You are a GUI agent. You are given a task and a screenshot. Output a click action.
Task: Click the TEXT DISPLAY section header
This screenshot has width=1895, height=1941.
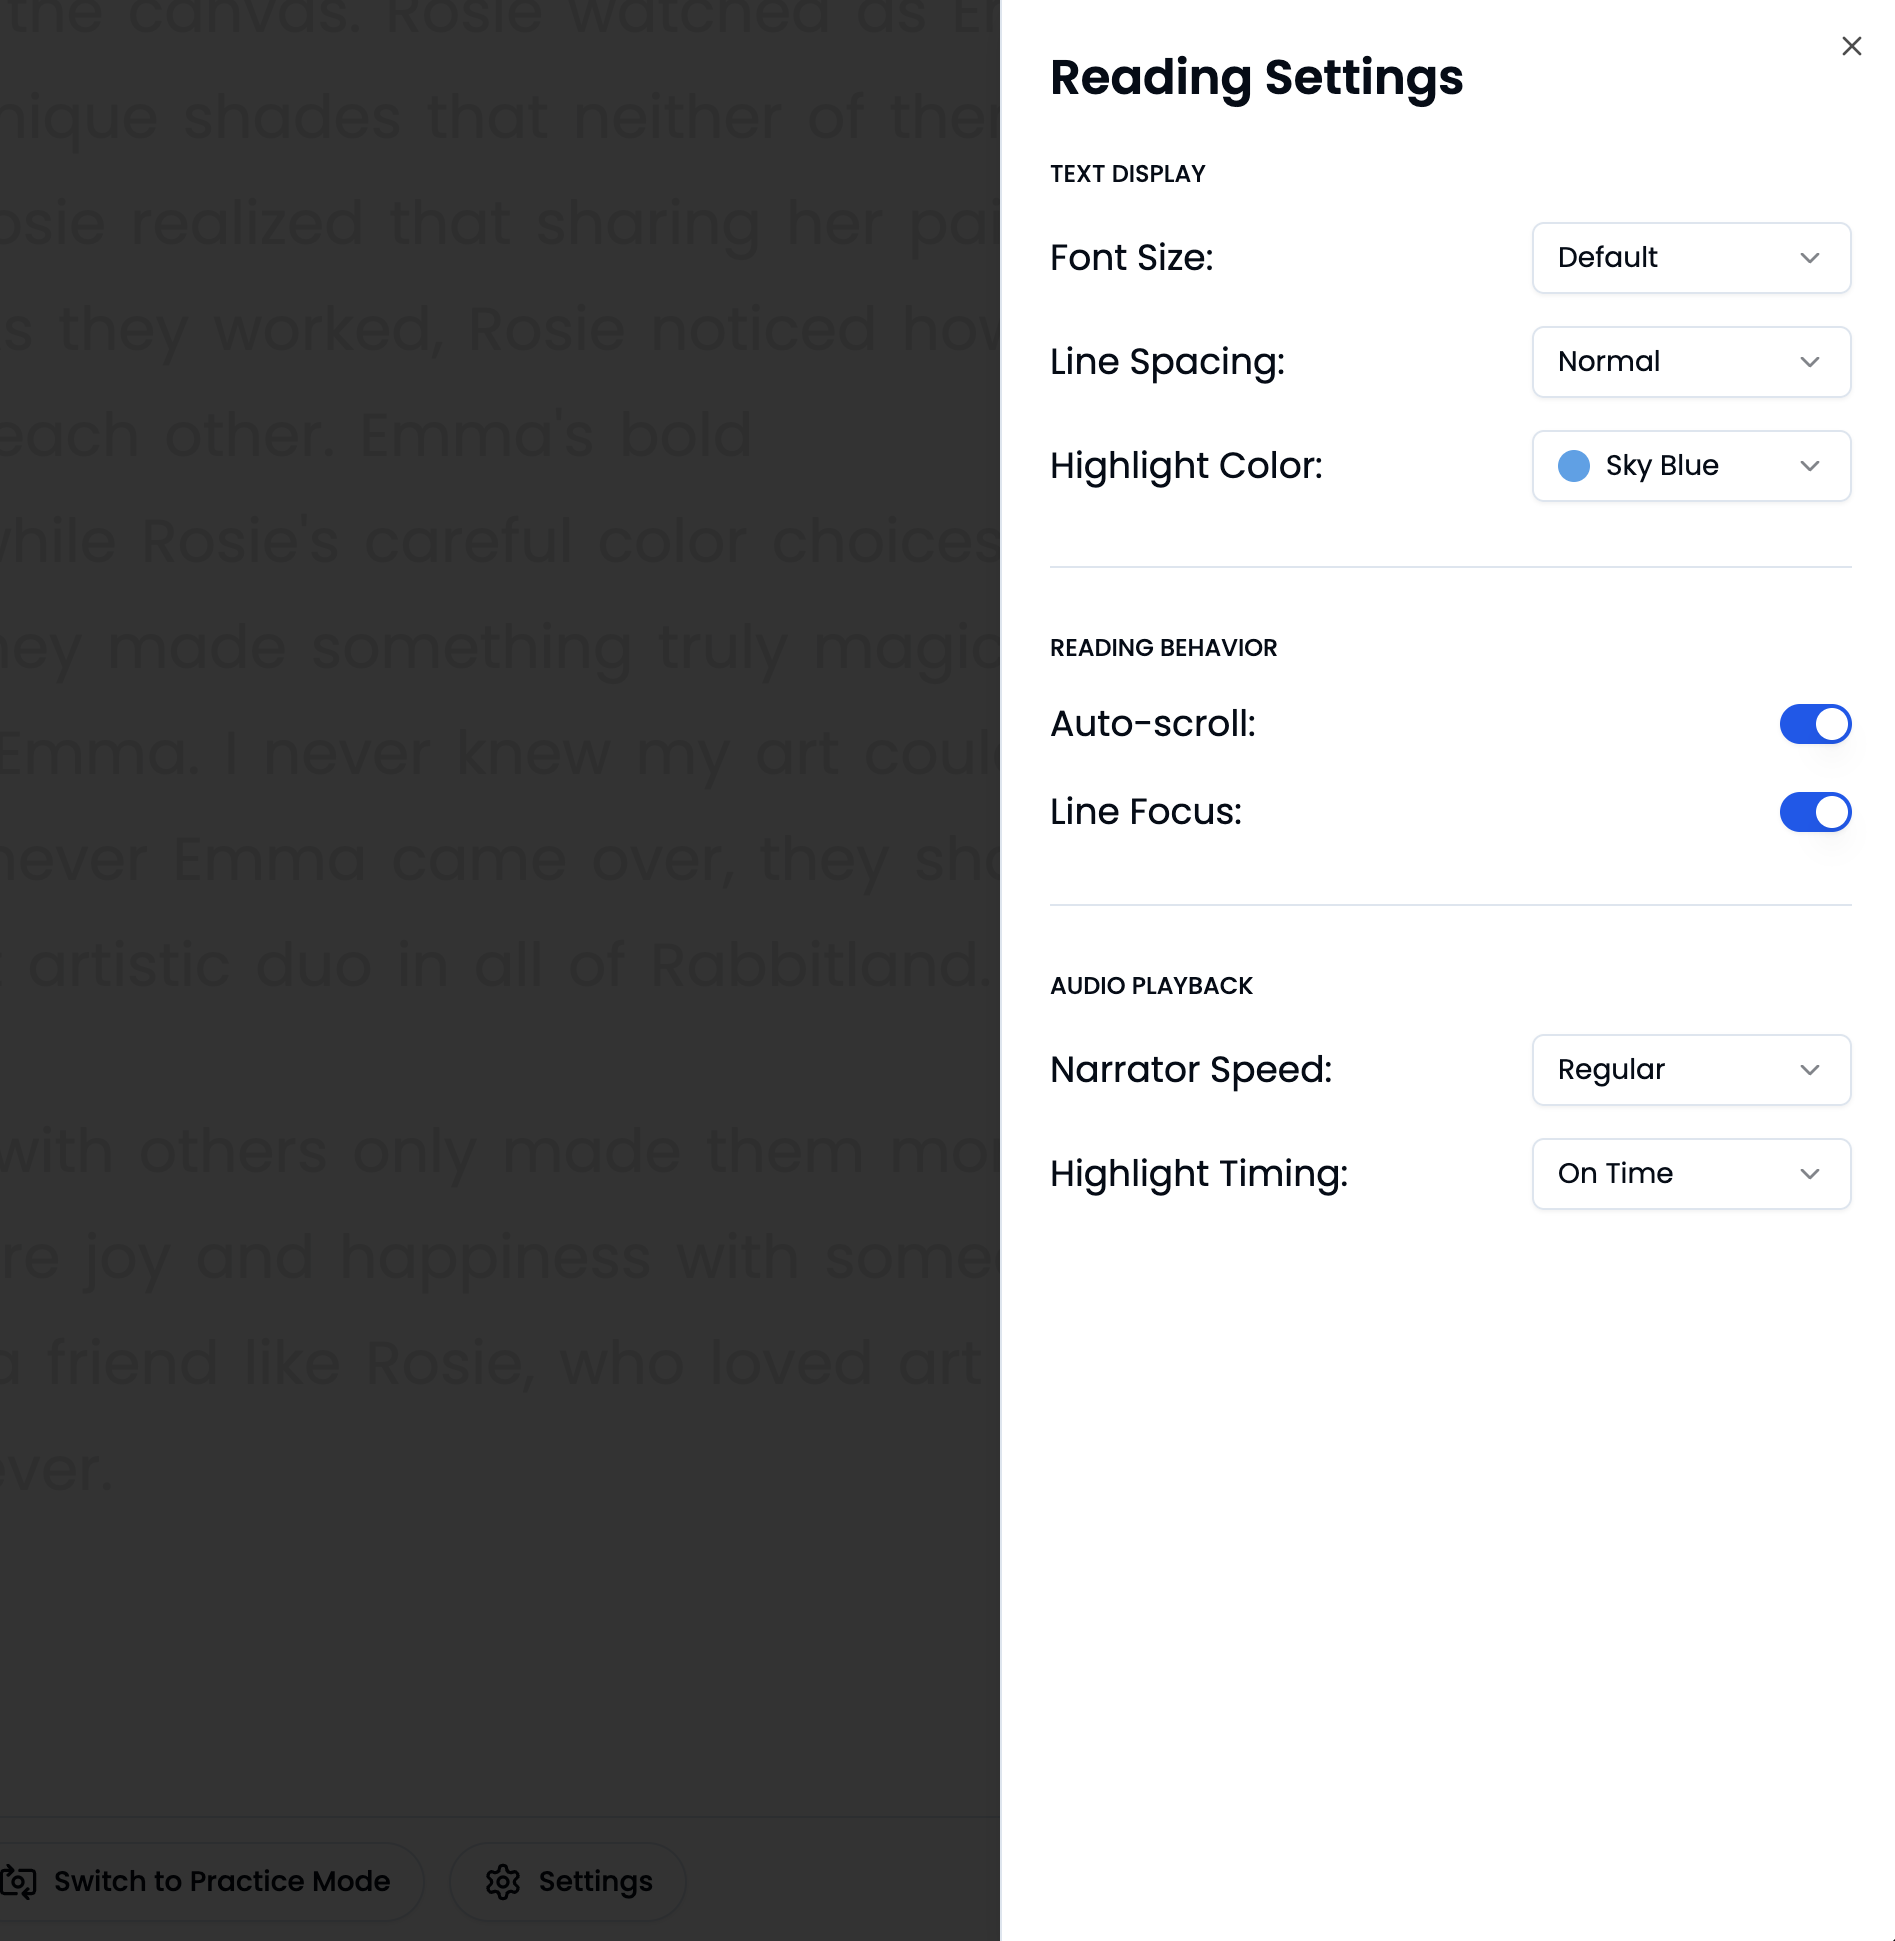pyautogui.click(x=1127, y=173)
